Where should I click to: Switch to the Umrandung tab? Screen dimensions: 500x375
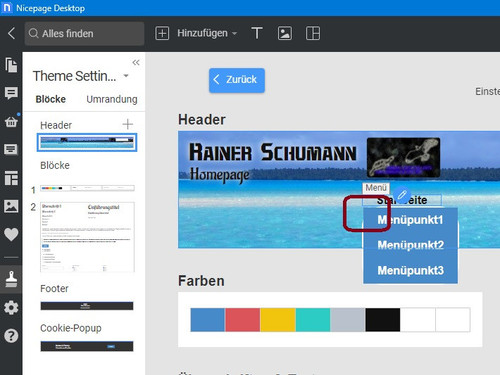(x=112, y=99)
